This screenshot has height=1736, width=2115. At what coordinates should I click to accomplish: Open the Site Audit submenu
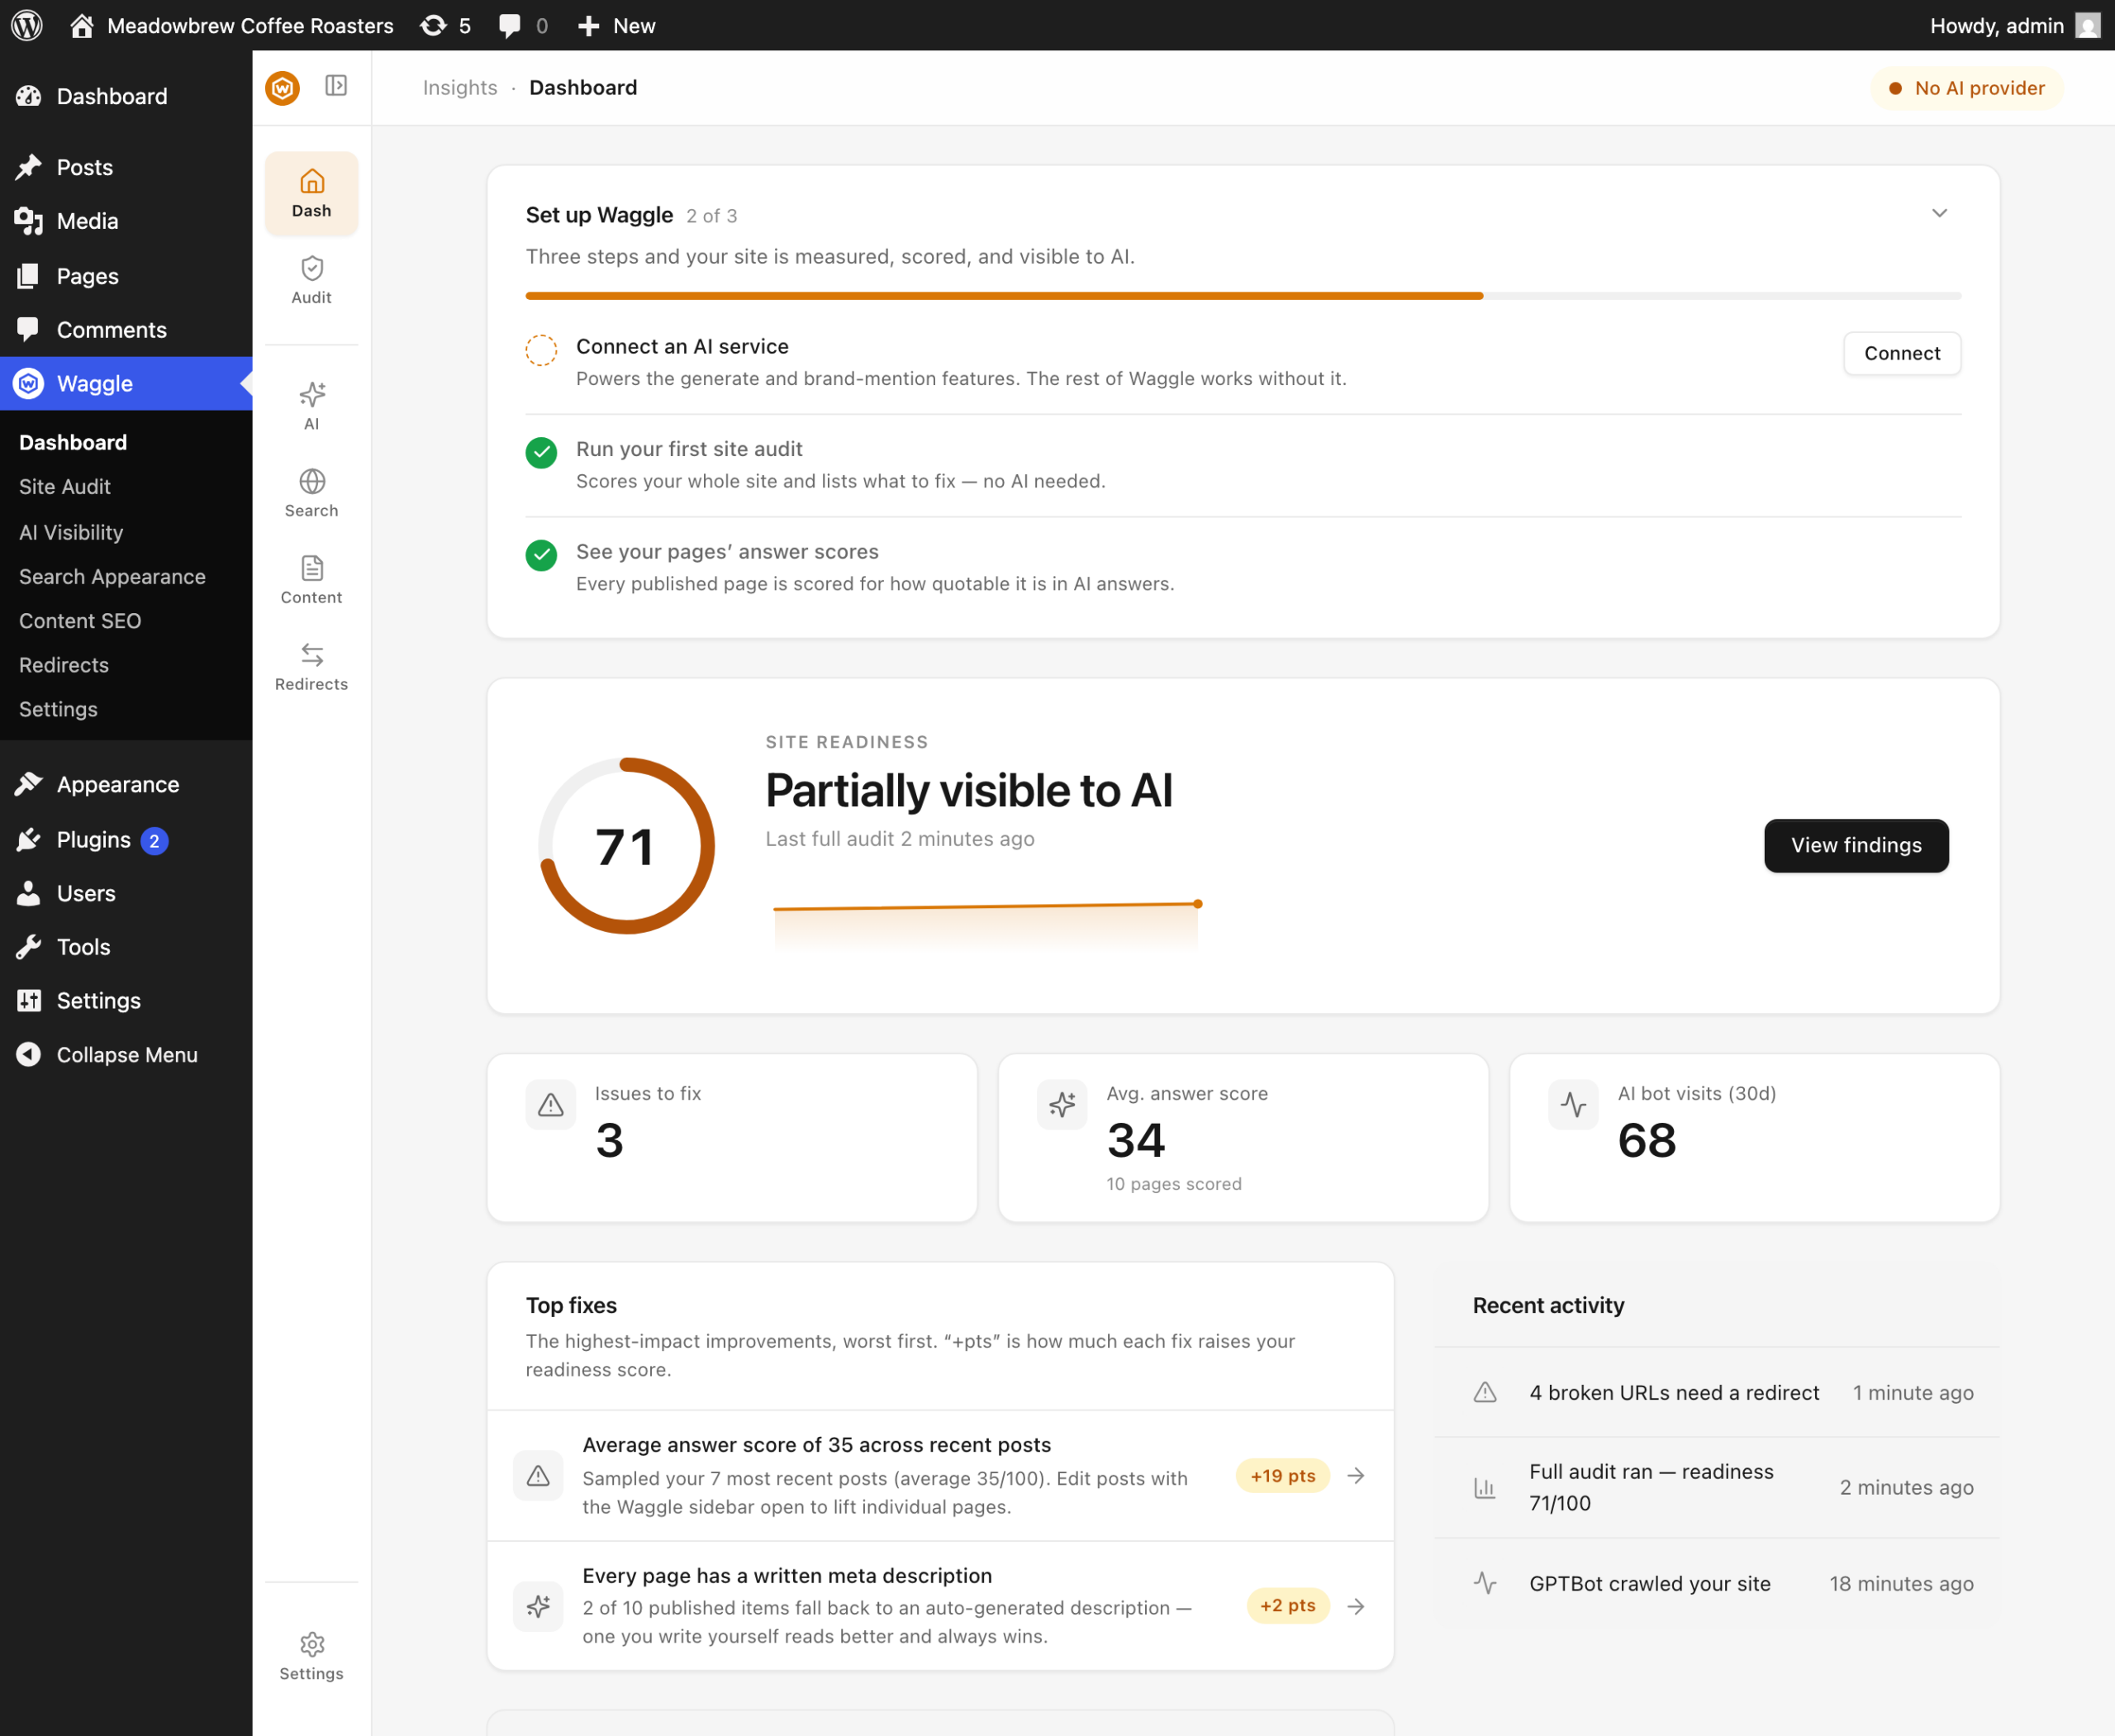click(x=65, y=487)
